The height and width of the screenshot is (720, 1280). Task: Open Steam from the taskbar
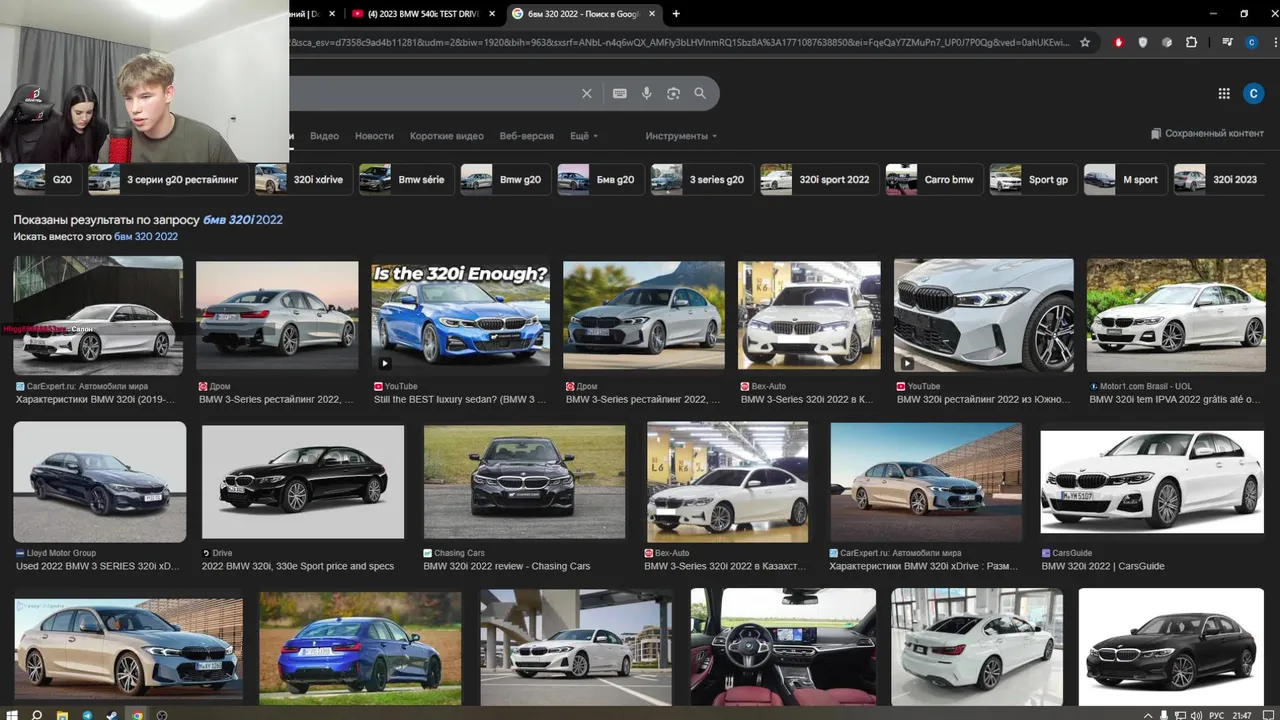point(112,715)
